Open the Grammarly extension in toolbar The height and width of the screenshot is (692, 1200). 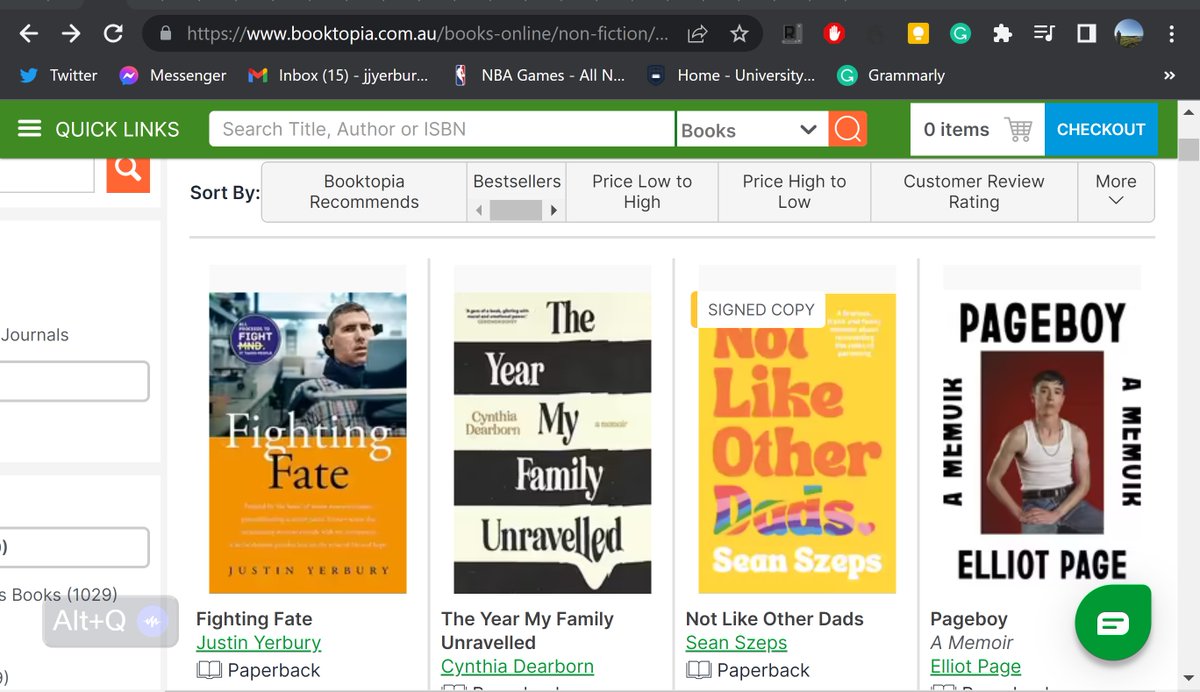tap(960, 34)
